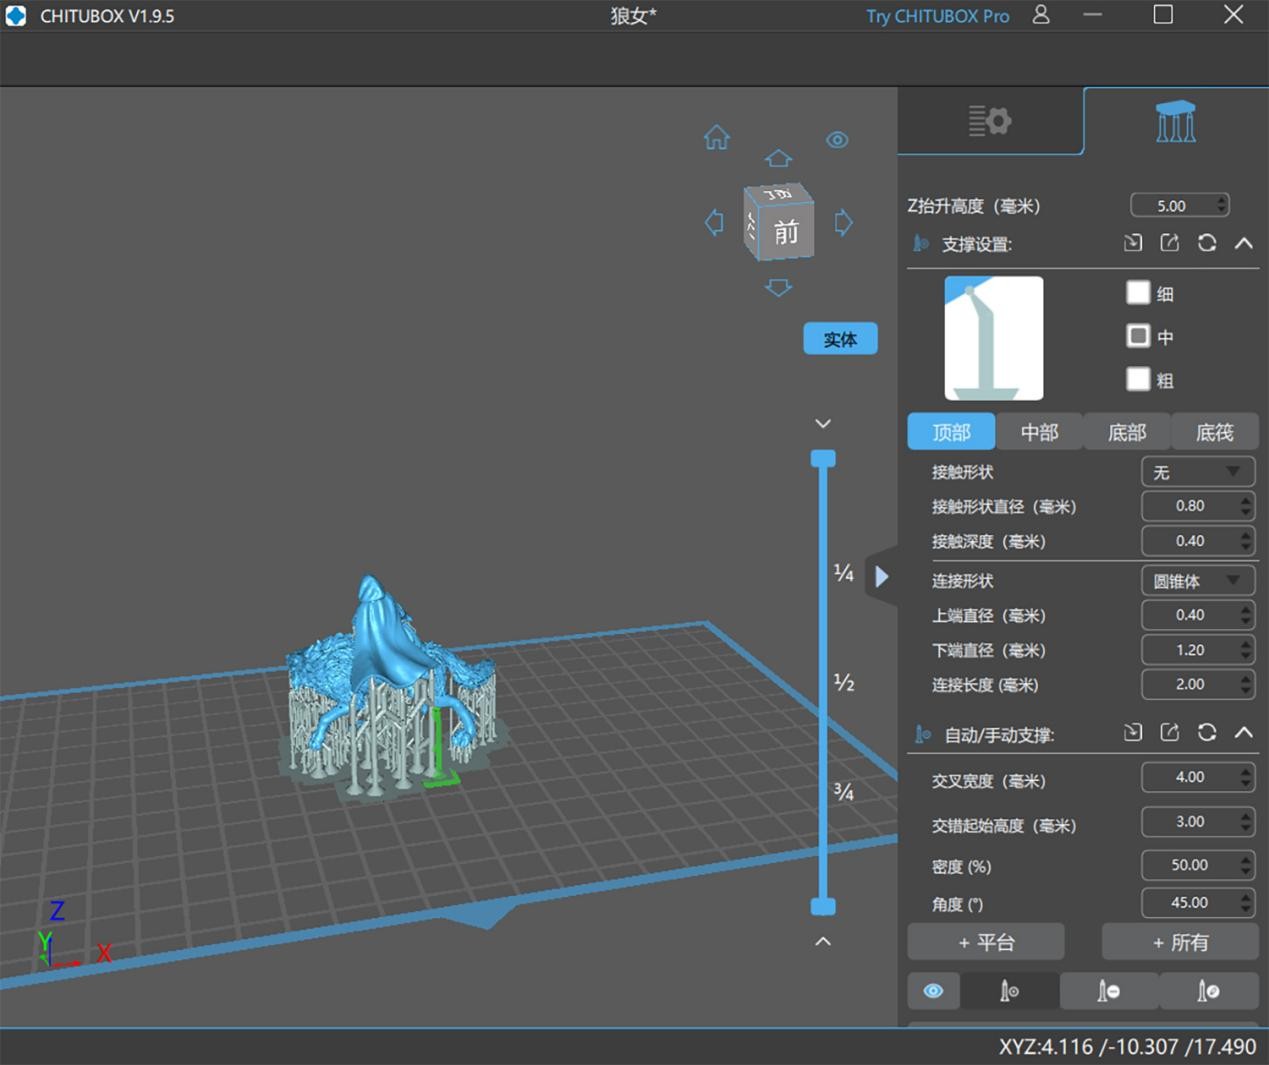Click the top handle of layer slider

point(823,459)
